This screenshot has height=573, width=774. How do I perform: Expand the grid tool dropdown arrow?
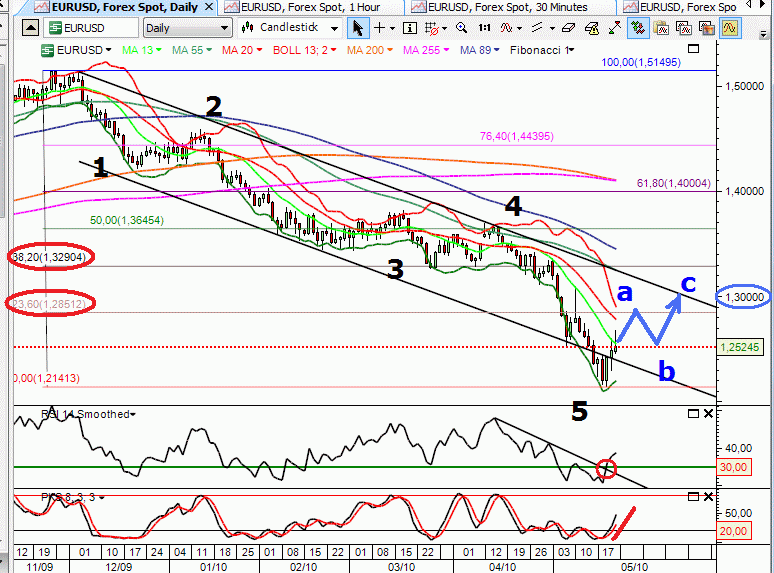pyautogui.click(x=445, y=29)
